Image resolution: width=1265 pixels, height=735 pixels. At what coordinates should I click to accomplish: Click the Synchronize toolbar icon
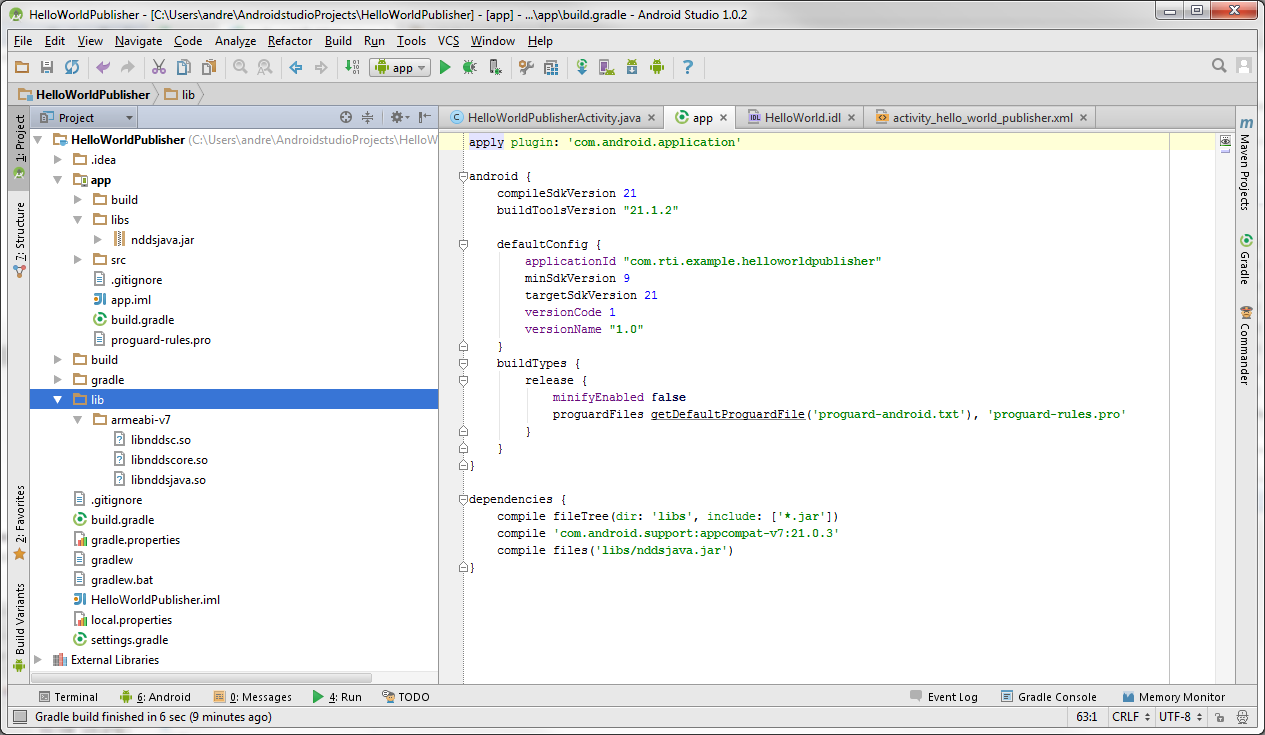click(72, 67)
